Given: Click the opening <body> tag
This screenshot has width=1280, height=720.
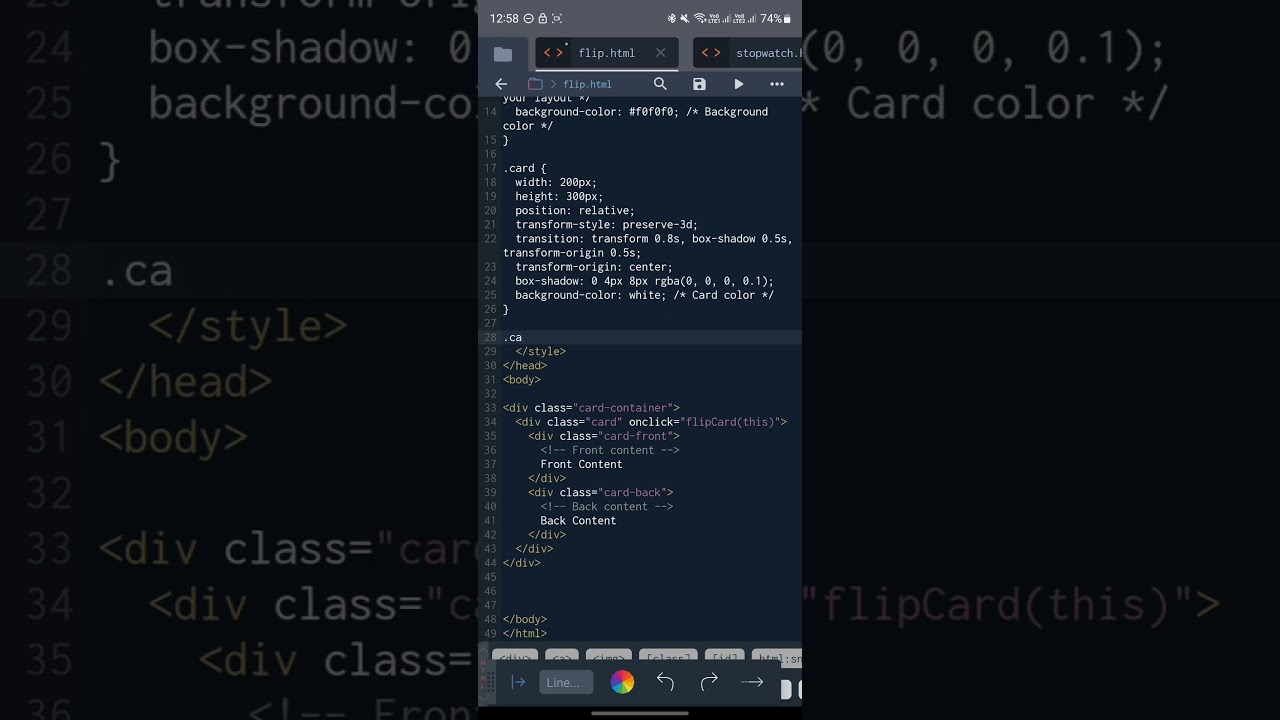Looking at the screenshot, I should (522, 380).
